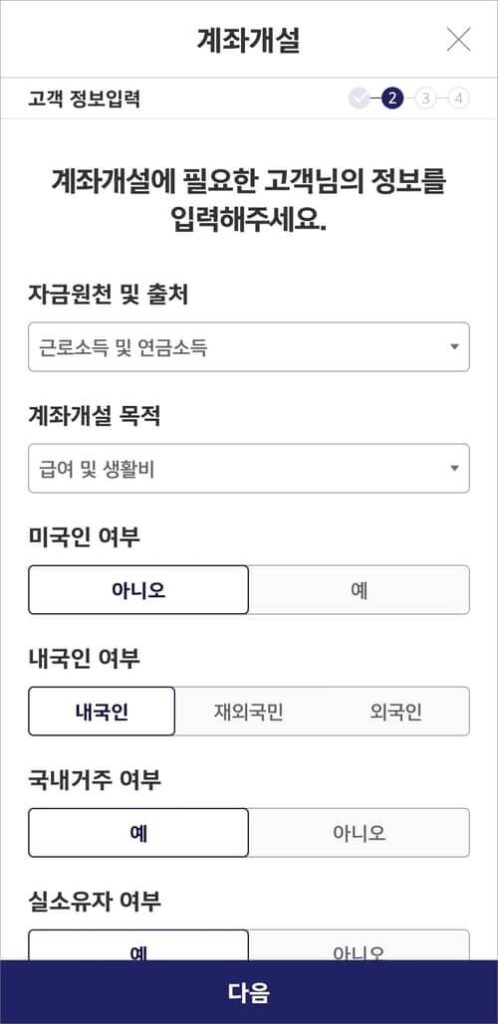Select 아니오 for 실소유자 여부
Image resolution: width=498 pixels, height=1024 pixels.
[x=359, y=945]
